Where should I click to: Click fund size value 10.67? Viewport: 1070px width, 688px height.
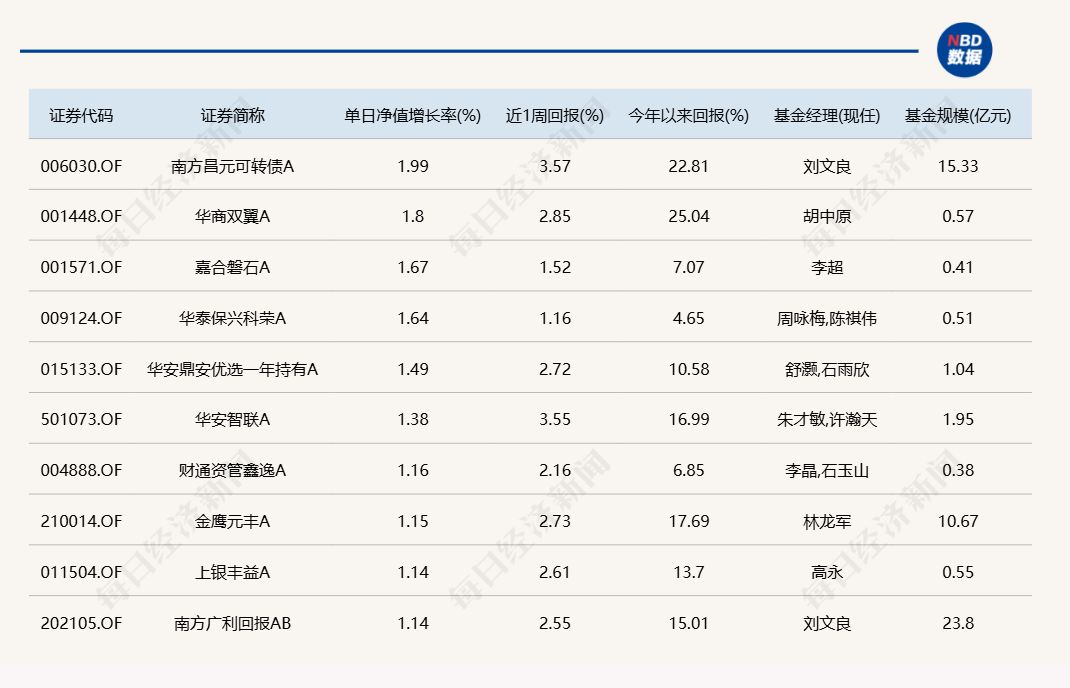[958, 521]
